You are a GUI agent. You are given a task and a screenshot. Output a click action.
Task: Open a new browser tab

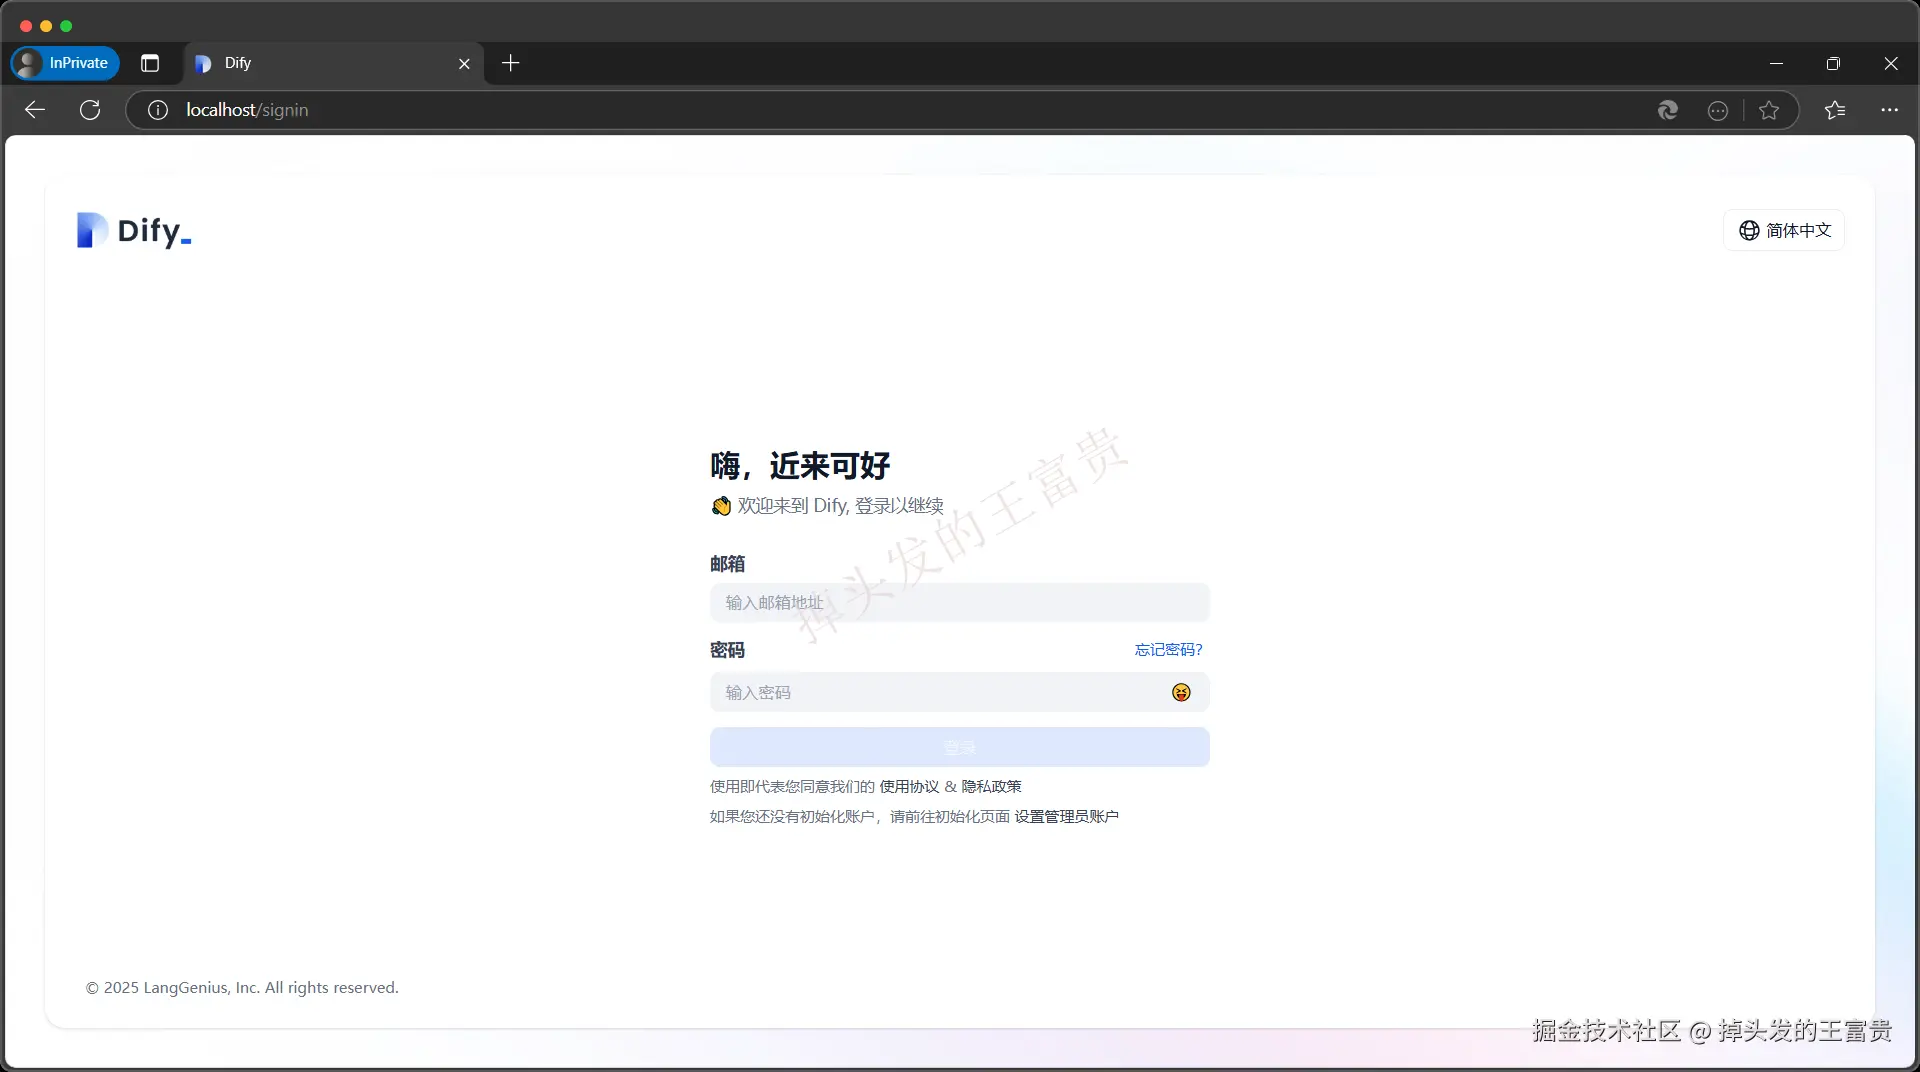510,63
